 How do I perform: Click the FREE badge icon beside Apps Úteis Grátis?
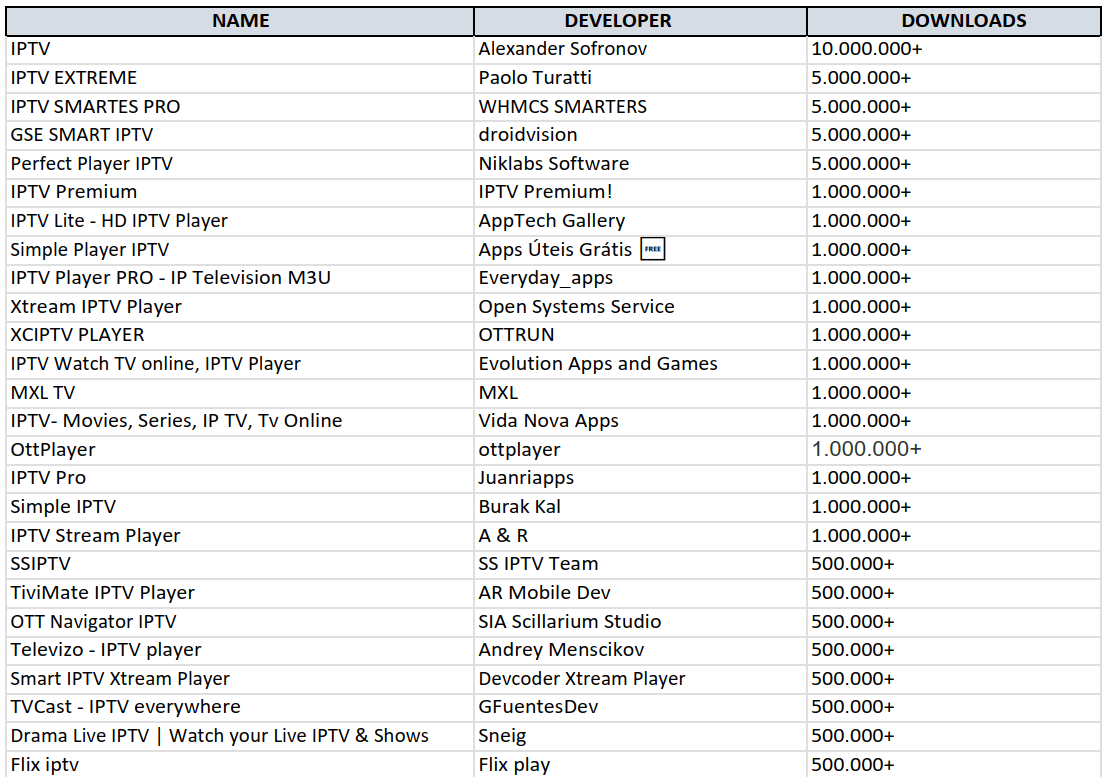652,249
